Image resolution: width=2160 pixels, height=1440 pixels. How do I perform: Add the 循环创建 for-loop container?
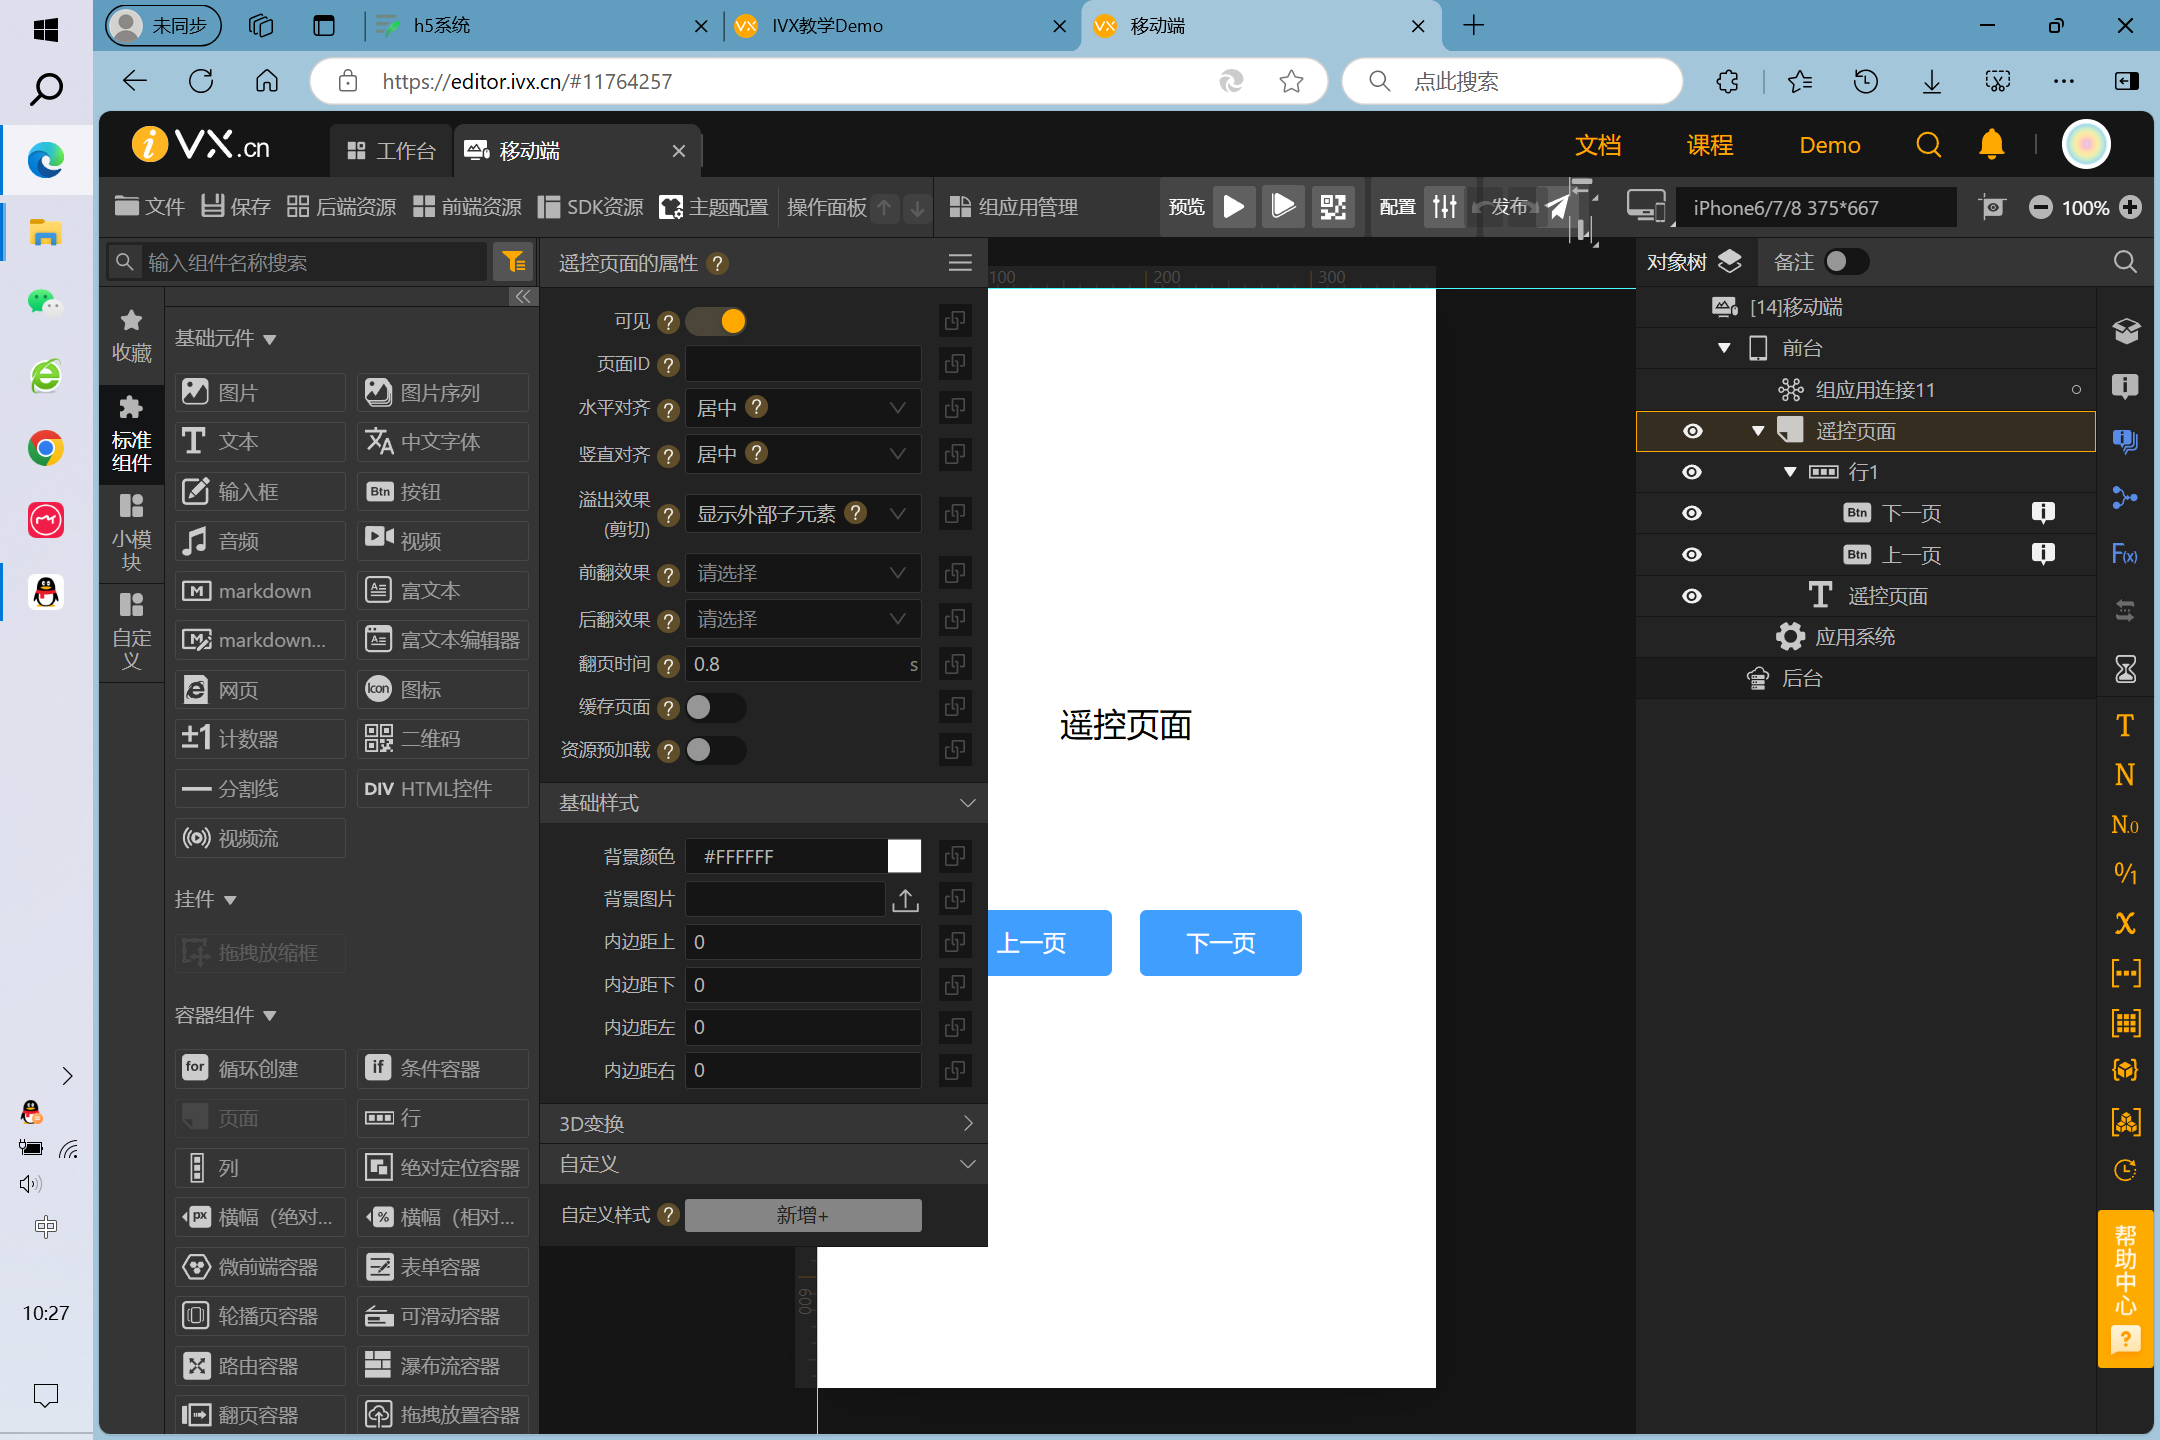(260, 1068)
